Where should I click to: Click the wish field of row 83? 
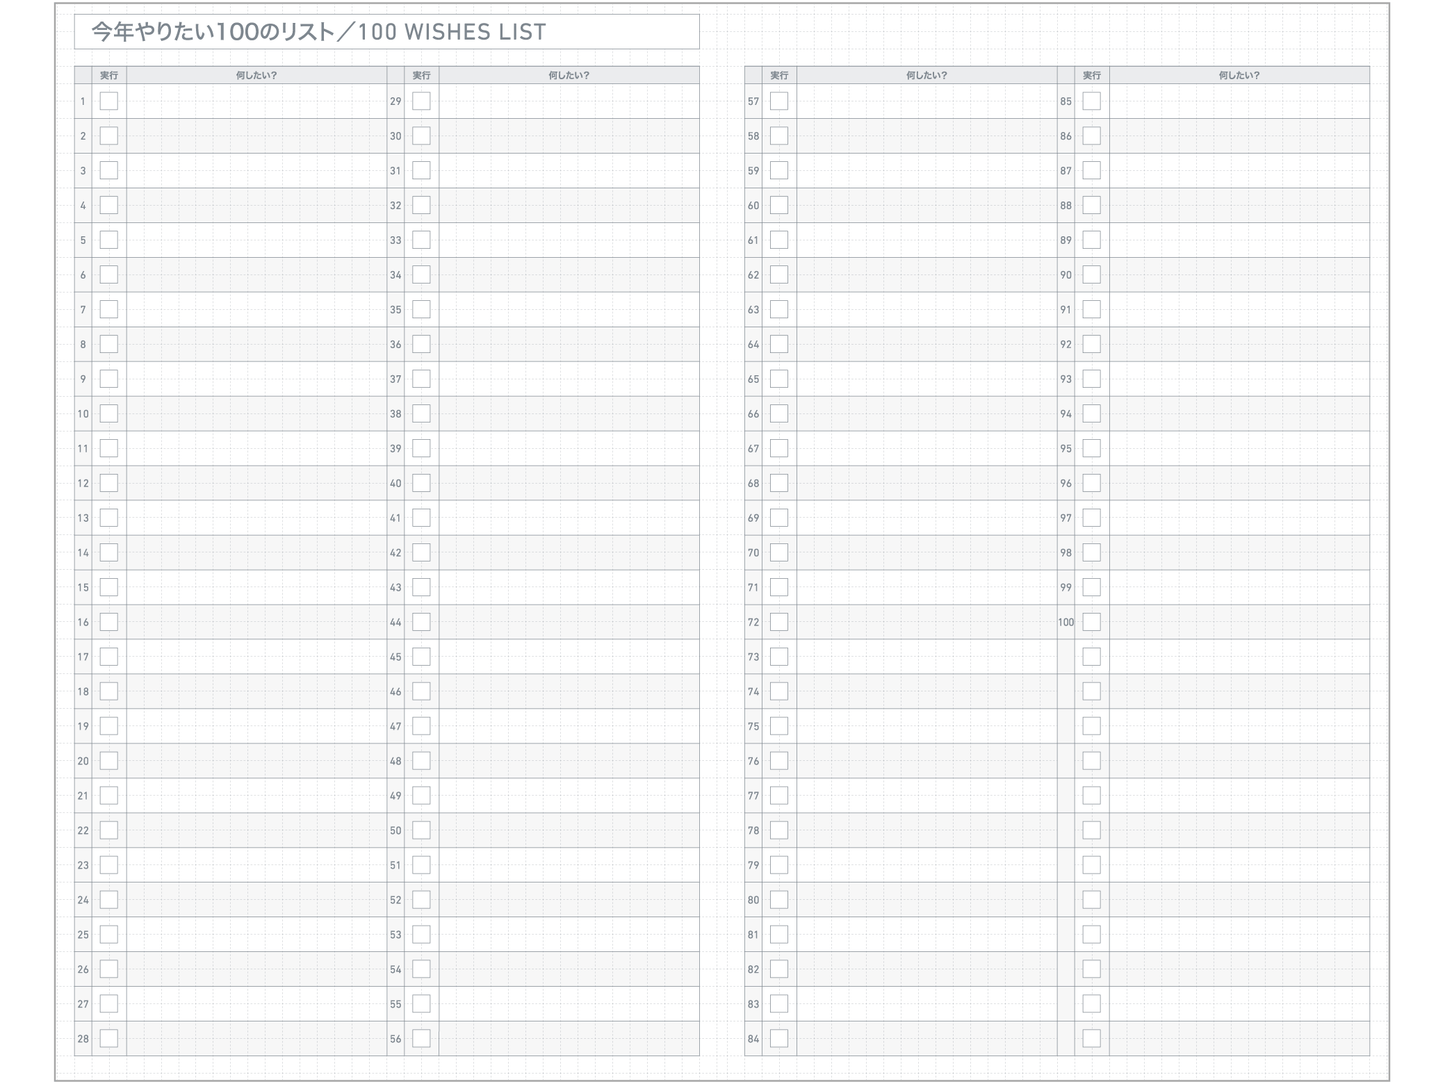pyautogui.click(x=927, y=1004)
